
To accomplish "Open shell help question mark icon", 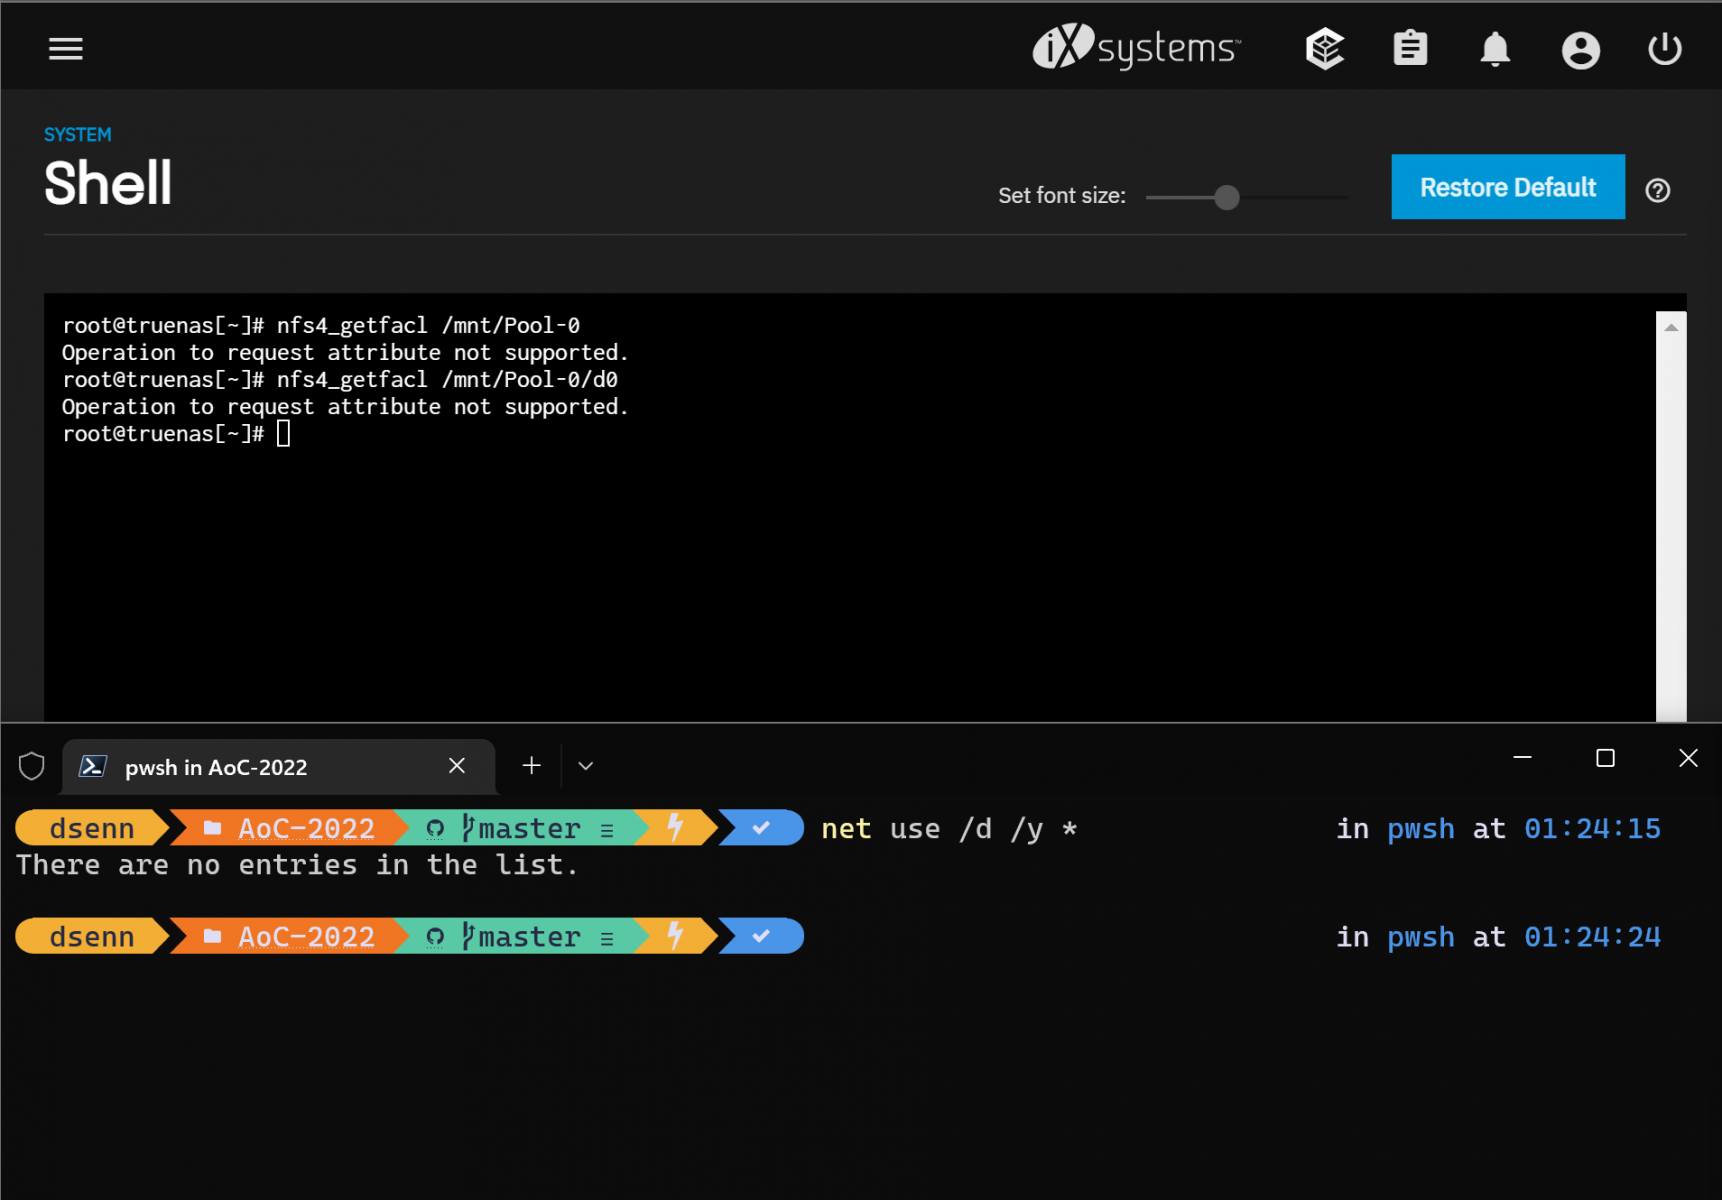I will tap(1657, 190).
